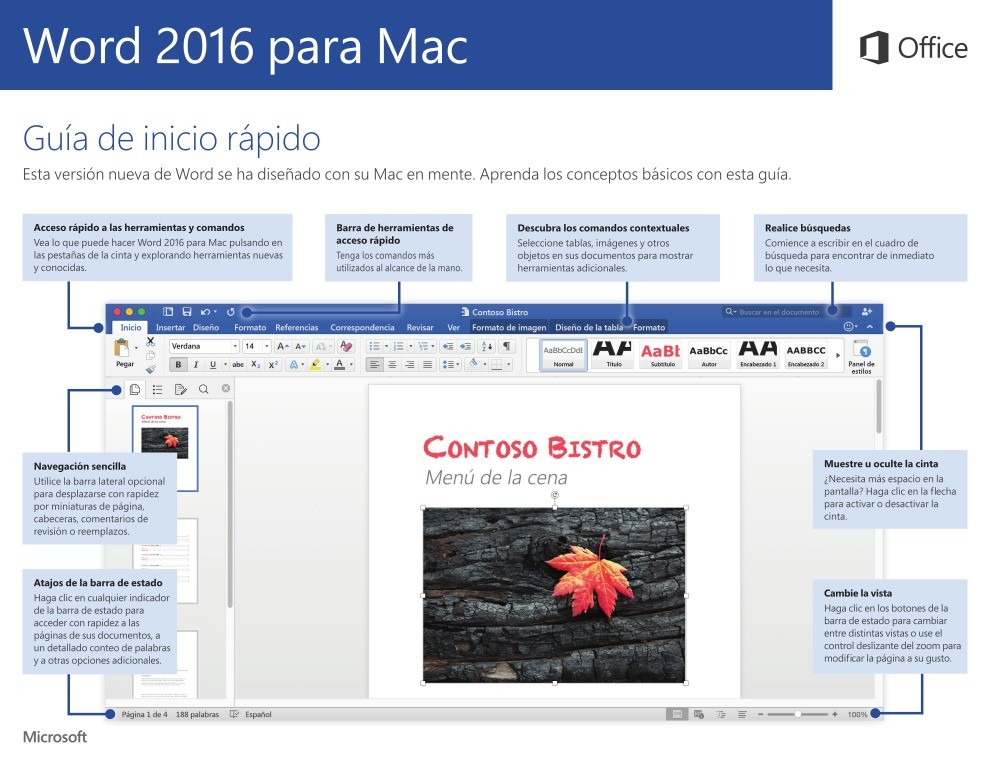990x765 pixels.
Task: Apply subscript X2 formatting
Action: pos(255,365)
